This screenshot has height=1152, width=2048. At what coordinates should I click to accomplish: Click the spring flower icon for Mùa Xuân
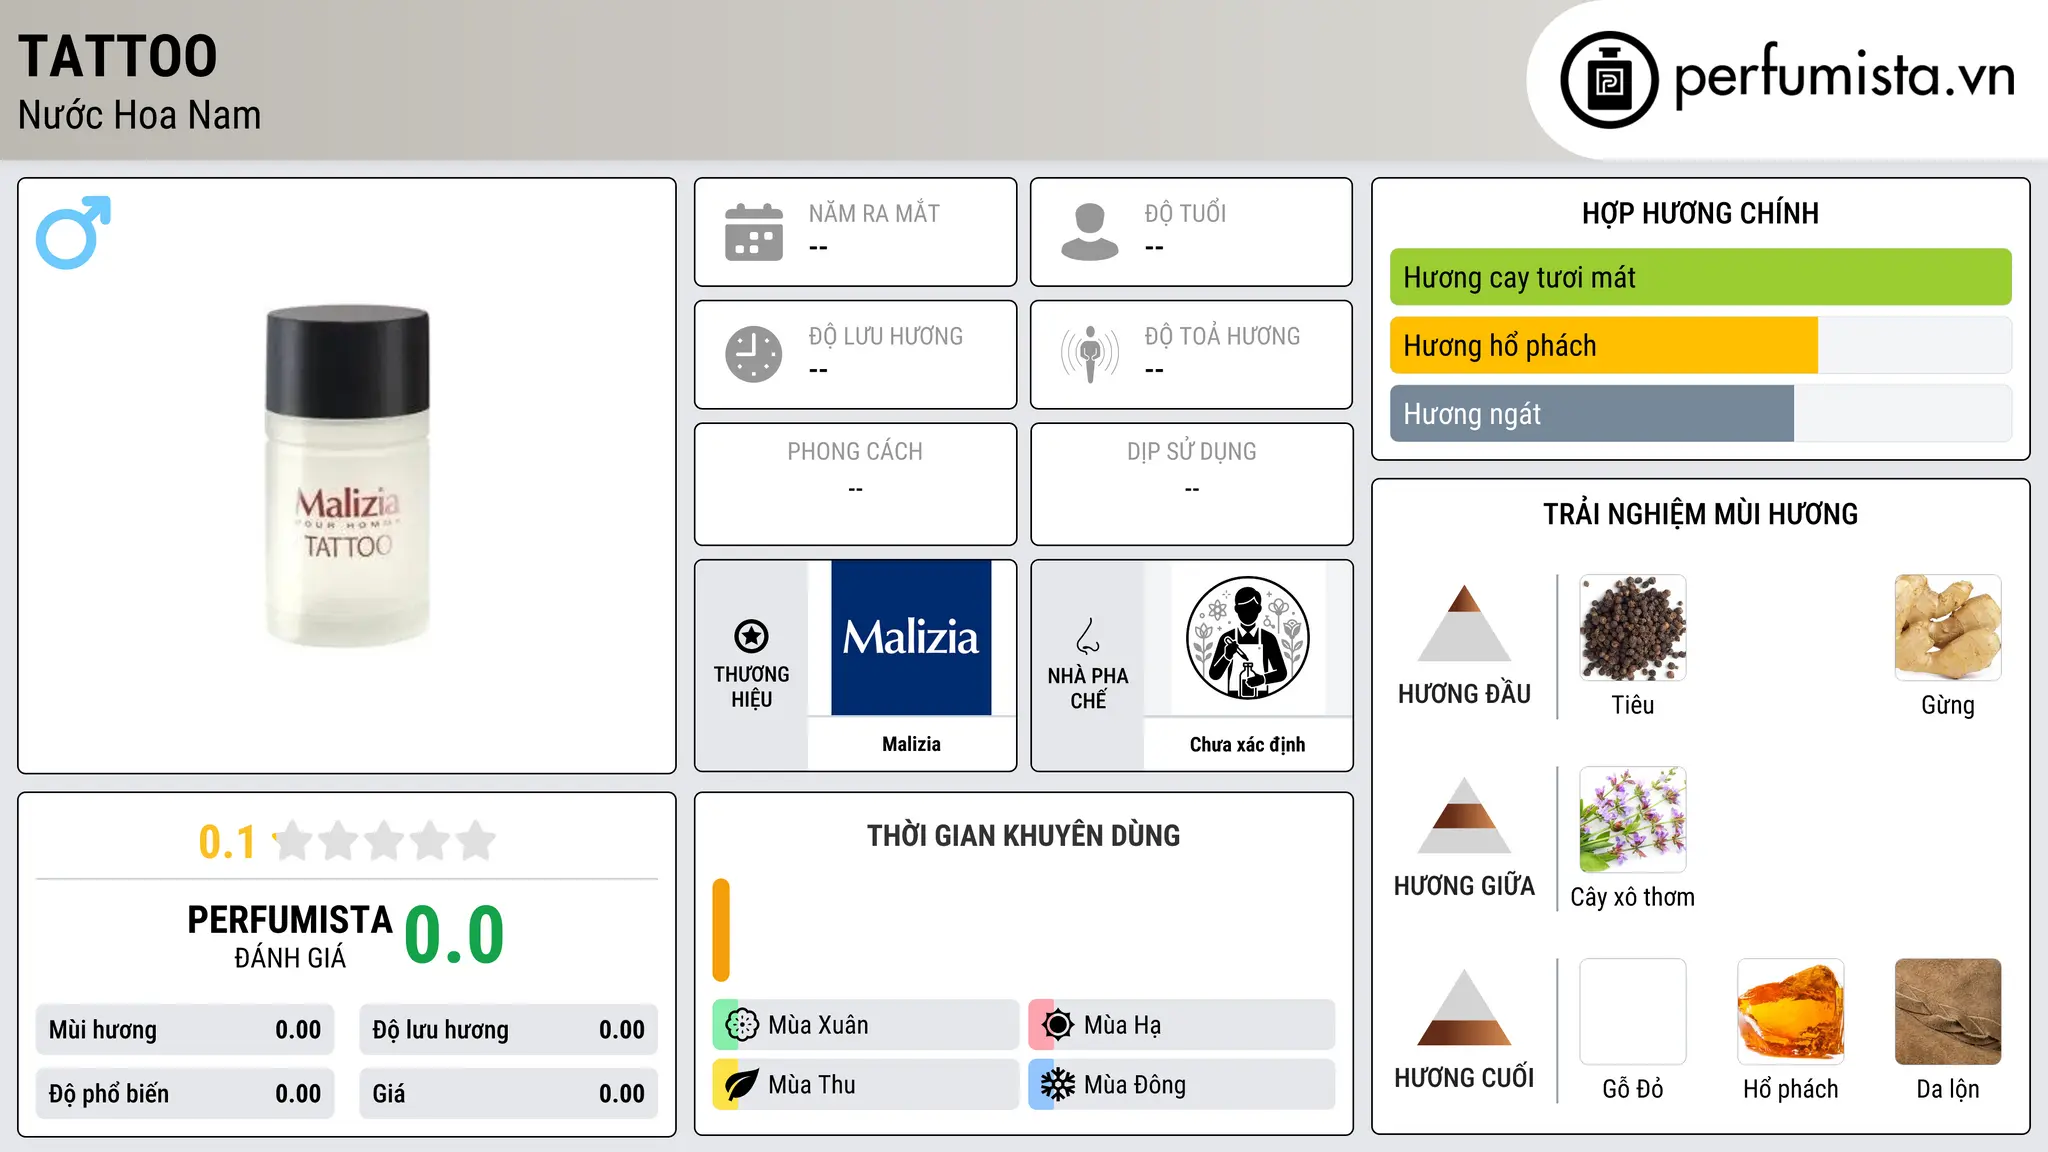742,1025
